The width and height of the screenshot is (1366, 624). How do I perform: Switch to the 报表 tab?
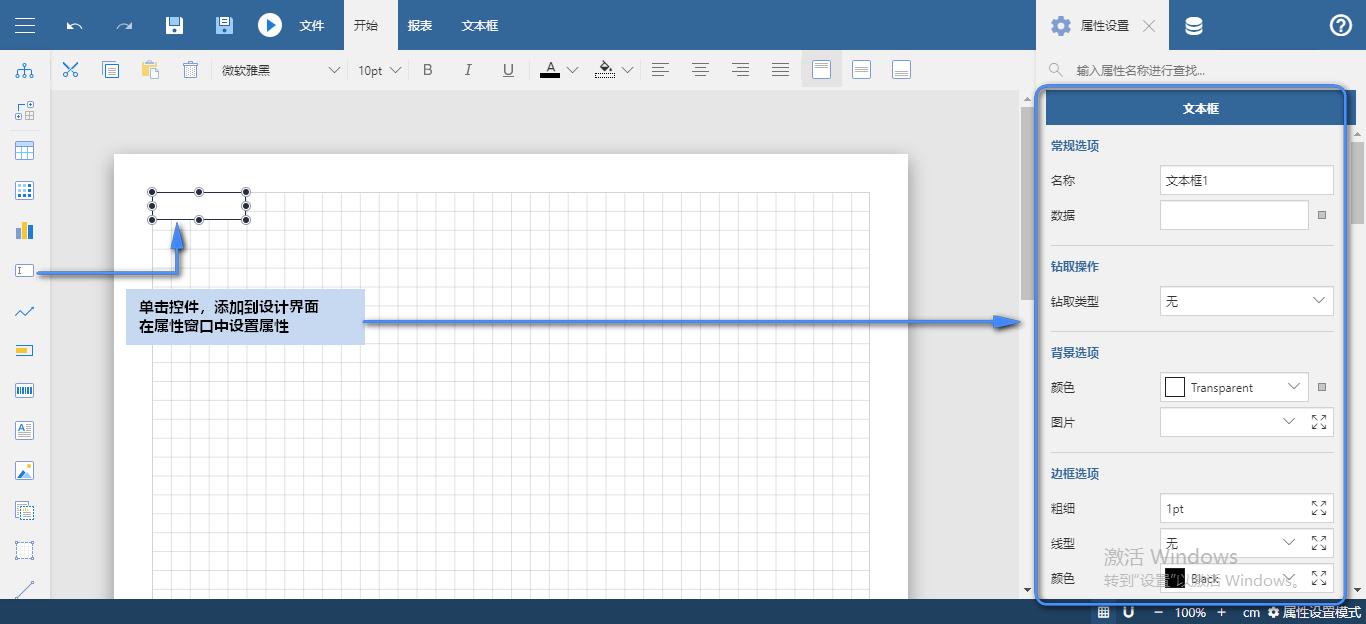click(x=420, y=25)
